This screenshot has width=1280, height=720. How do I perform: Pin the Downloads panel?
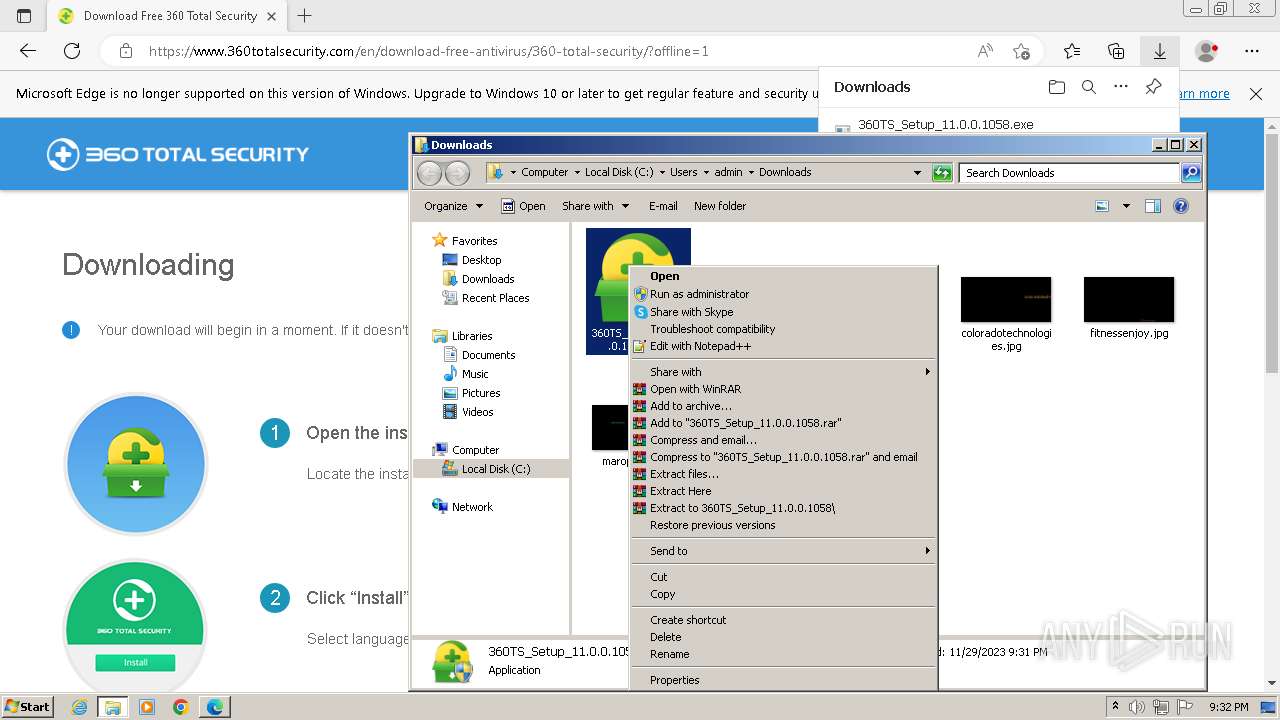pyautogui.click(x=1153, y=87)
